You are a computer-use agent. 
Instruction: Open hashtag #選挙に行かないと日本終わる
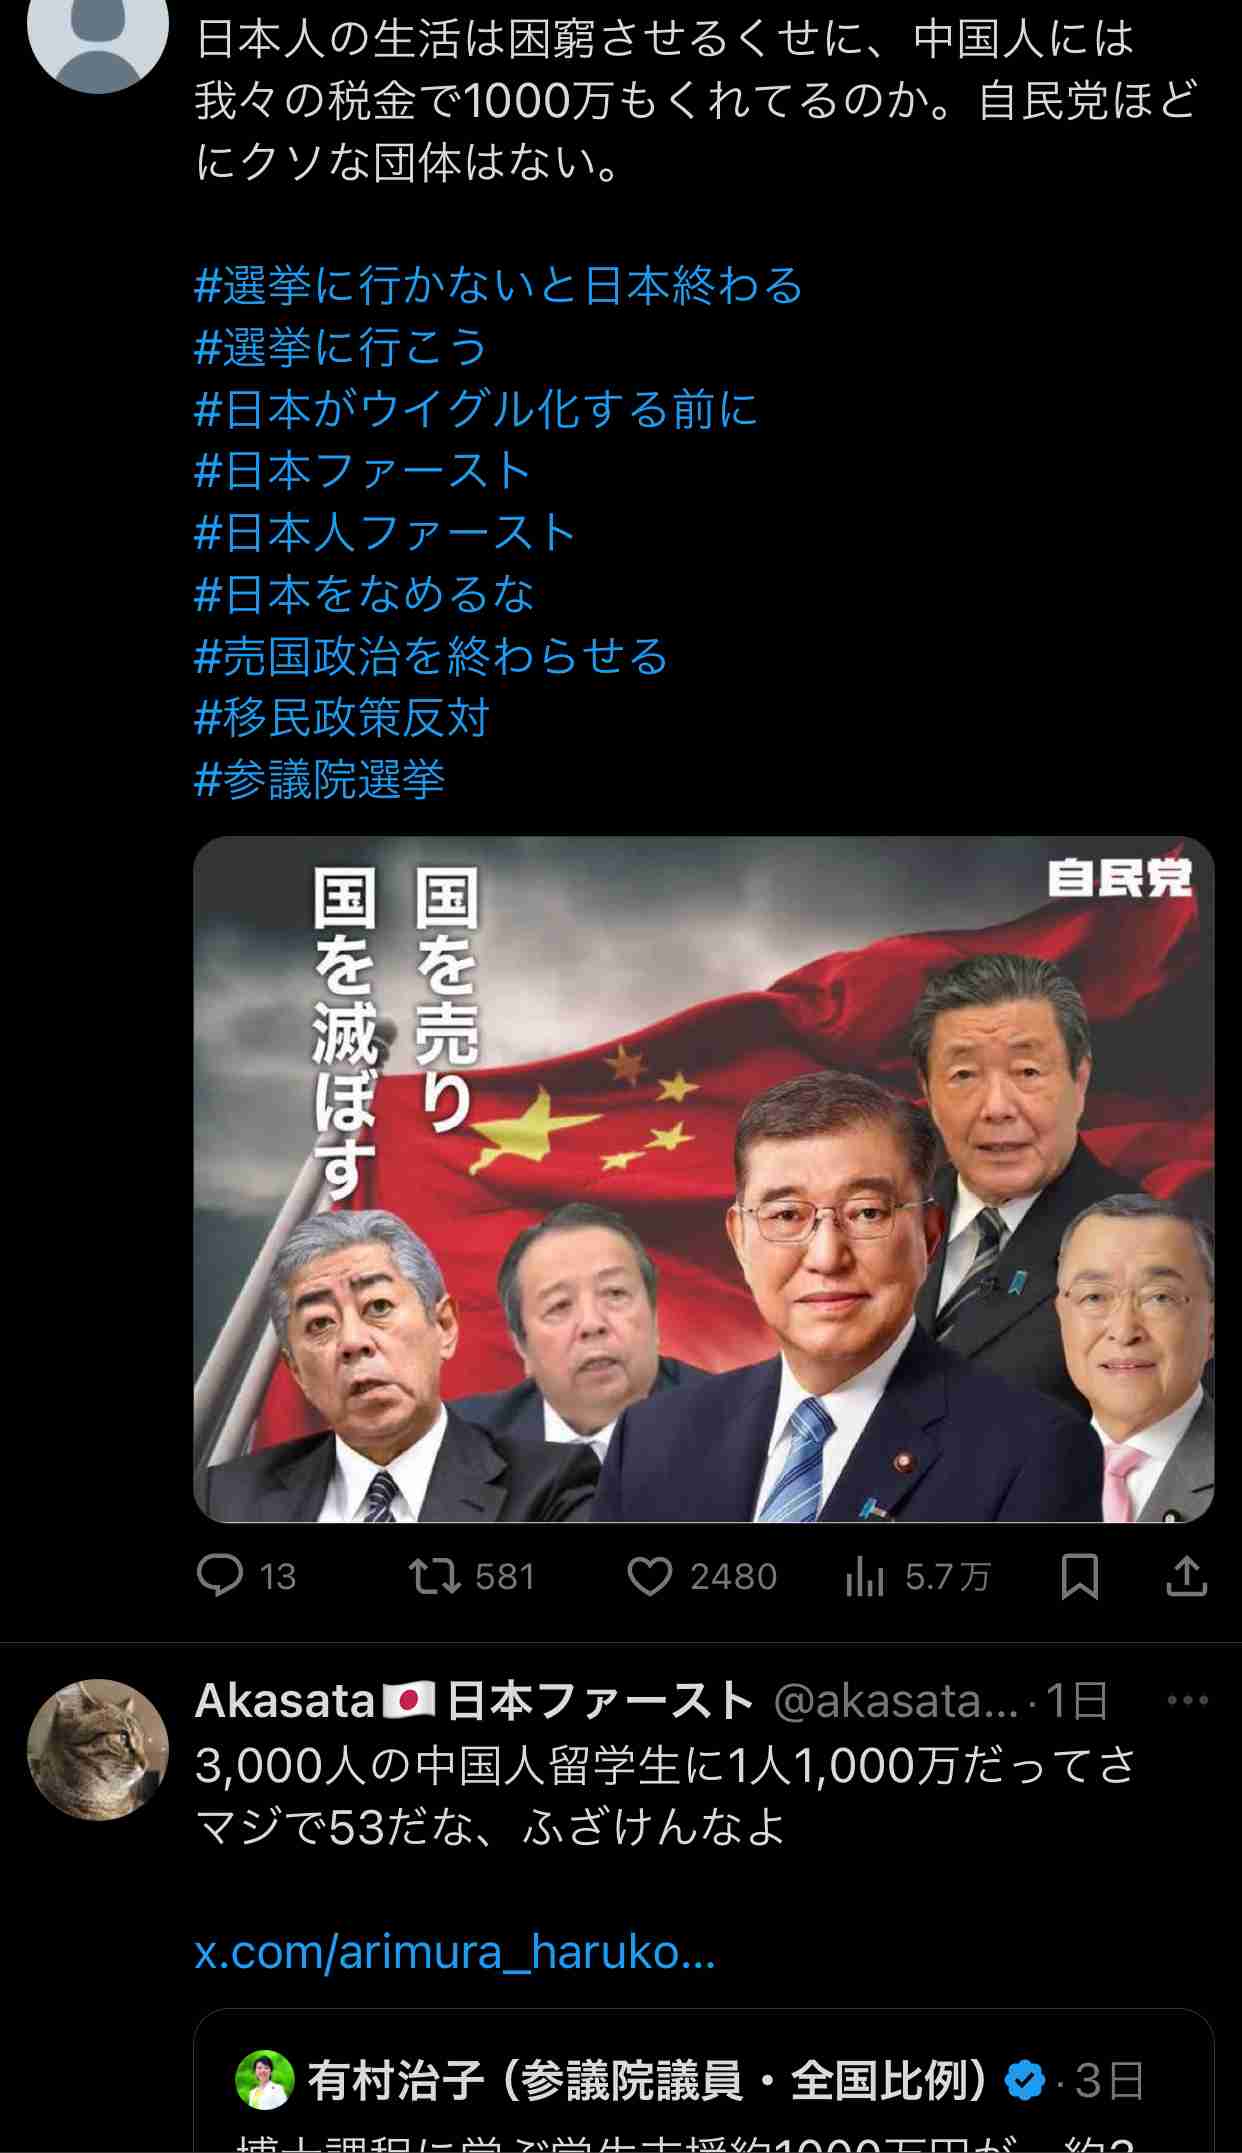tap(498, 286)
